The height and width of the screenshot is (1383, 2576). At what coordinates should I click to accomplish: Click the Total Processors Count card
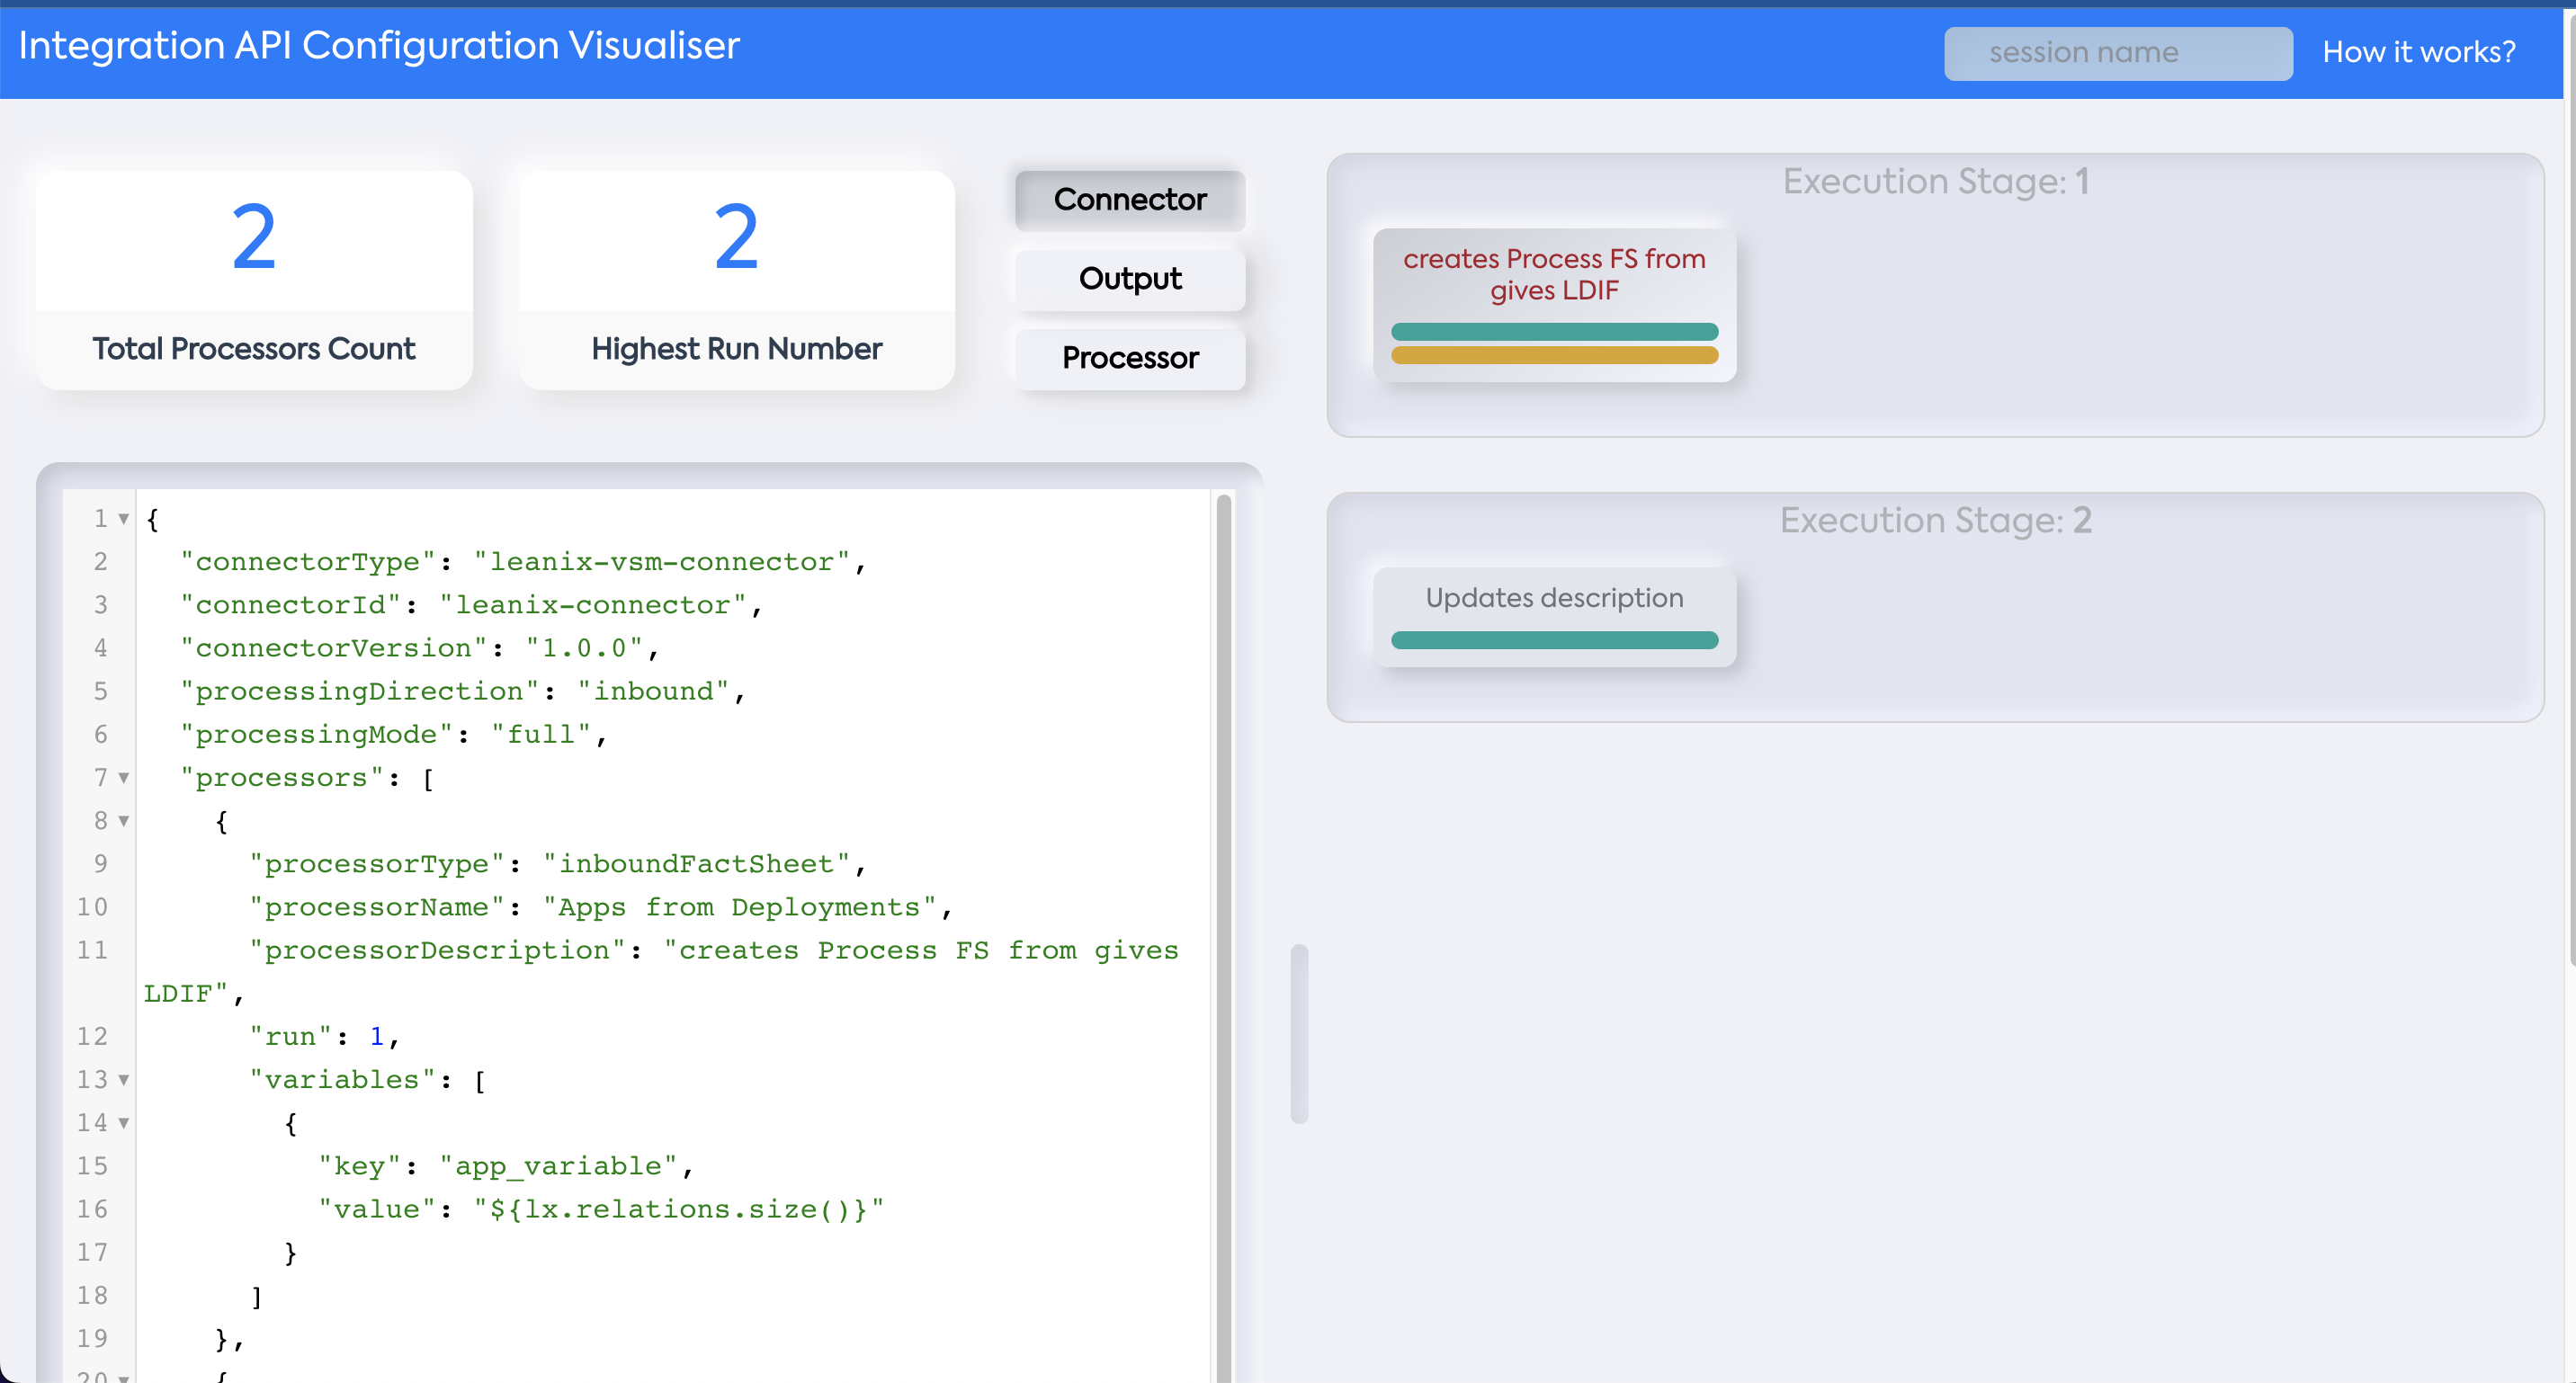pyautogui.click(x=253, y=280)
